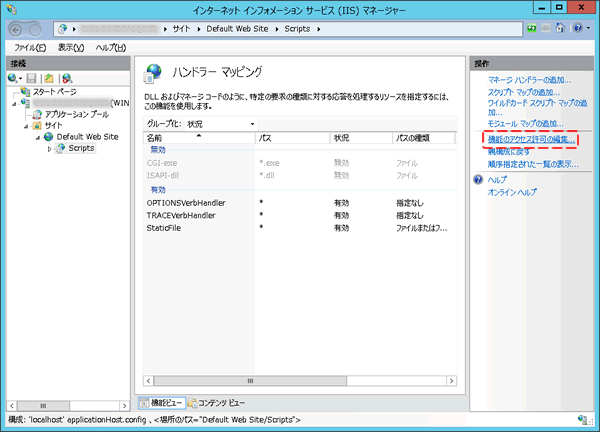This screenshot has width=600, height=432.
Task: Click モジュール マップの追加... link
Action: (525, 124)
